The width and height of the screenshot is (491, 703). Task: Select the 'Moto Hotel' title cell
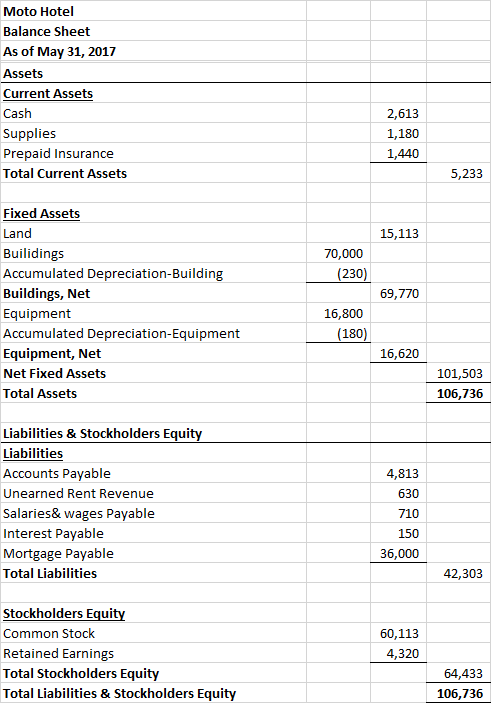(38, 12)
